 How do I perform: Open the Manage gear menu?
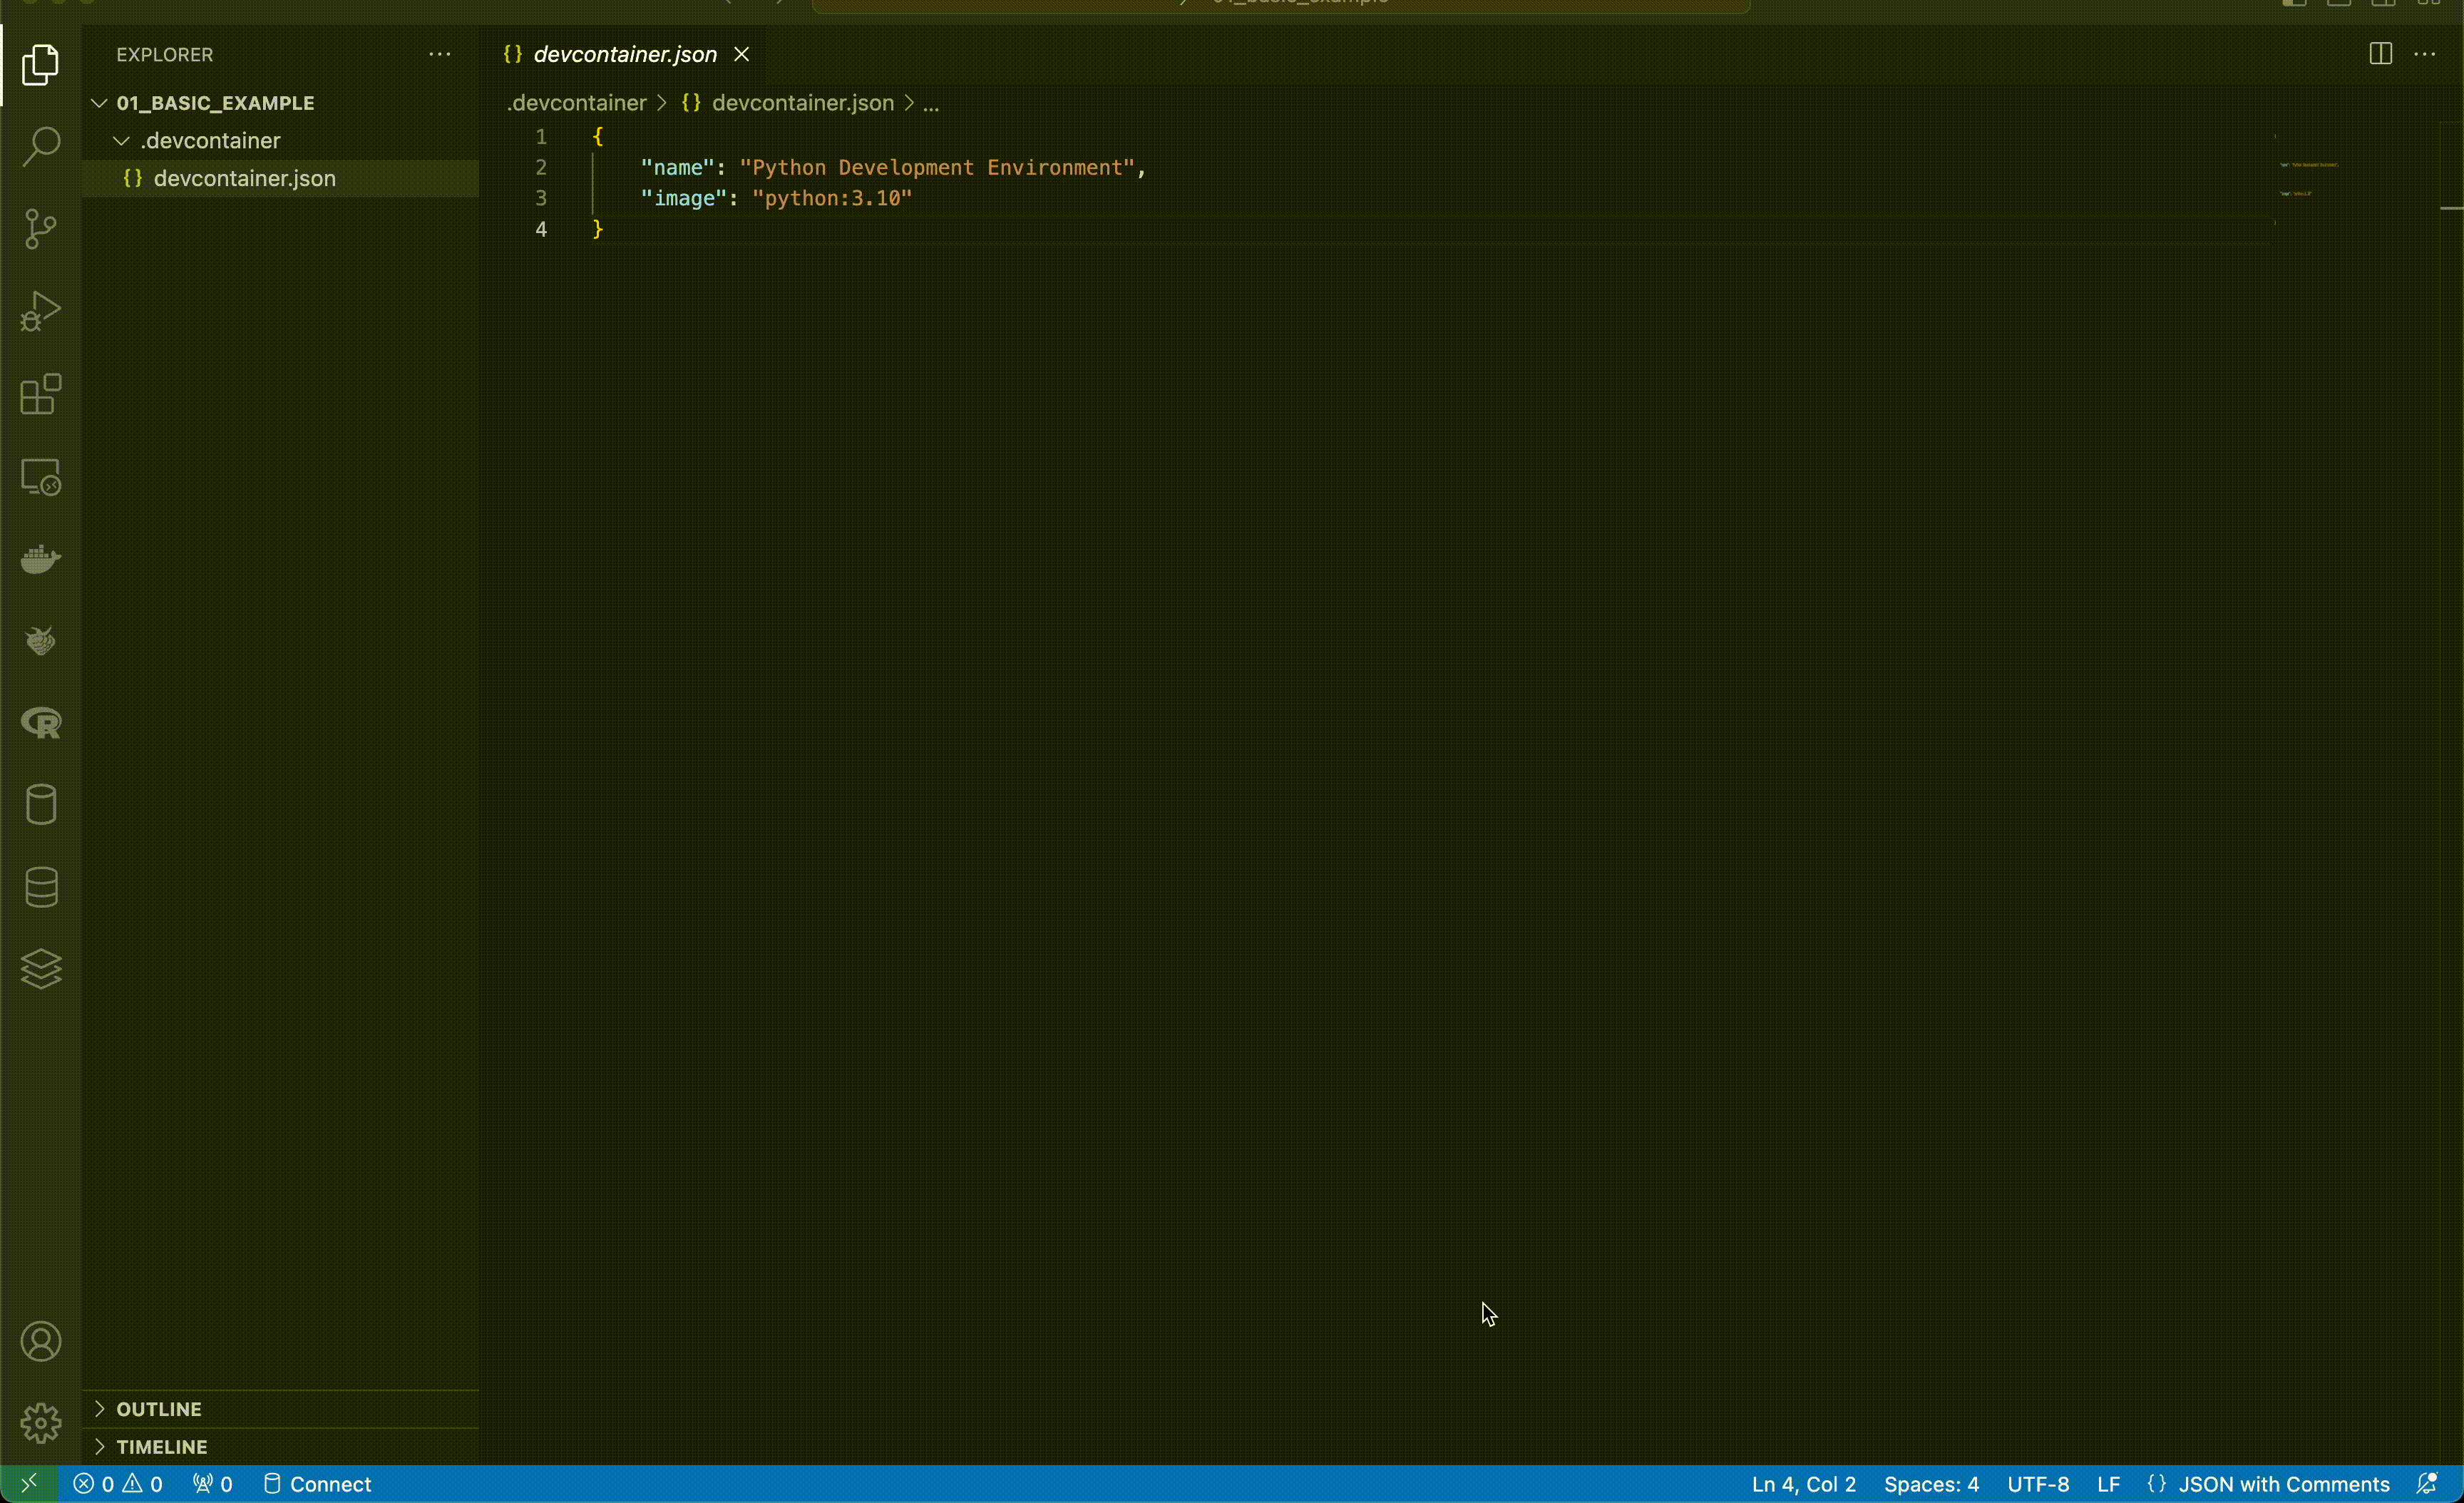[x=41, y=1422]
